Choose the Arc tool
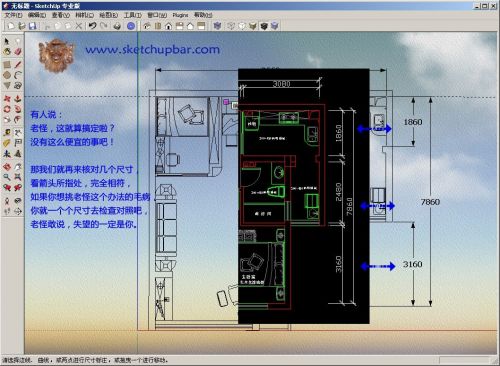500x366 pixels. tap(18, 75)
